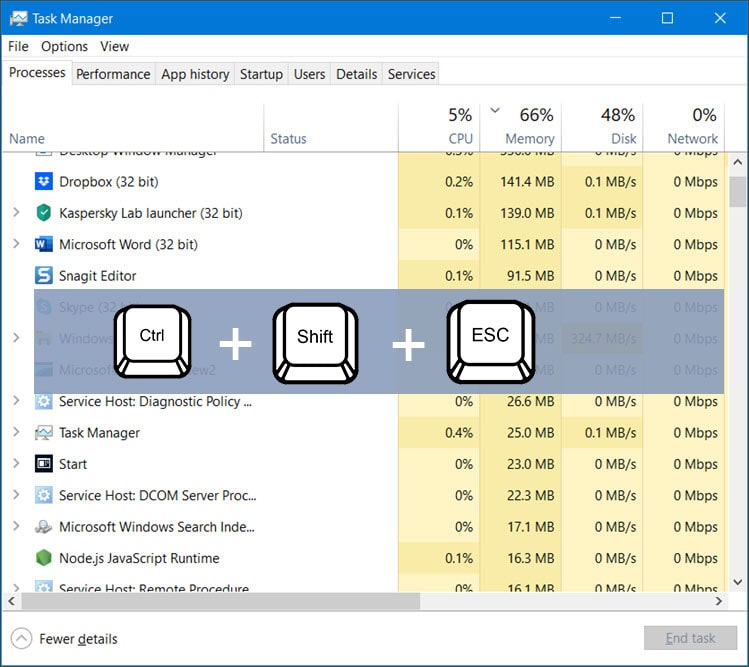Expand the Service Host: DCOM Server process

point(16,495)
